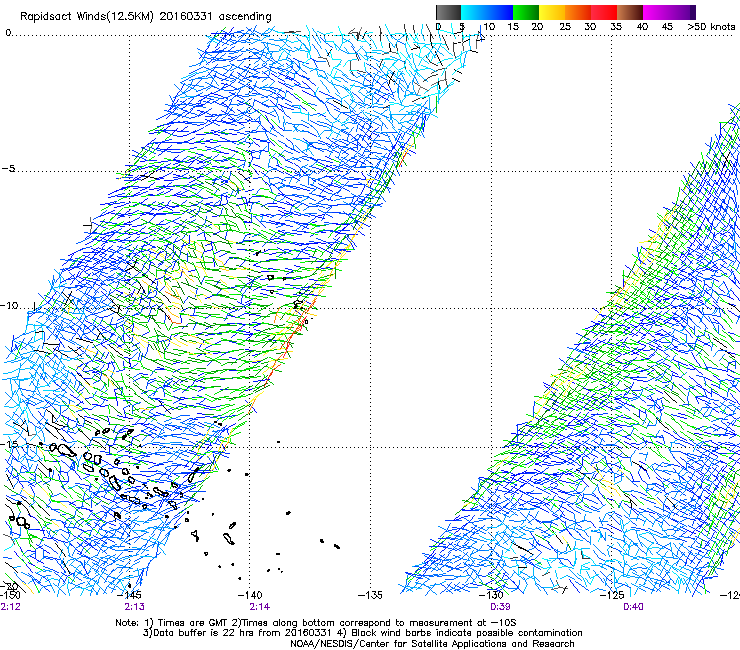This screenshot has height=650, width=740.
Task: Click the '>50 knots' legend label
Action: pyautogui.click(x=711, y=26)
